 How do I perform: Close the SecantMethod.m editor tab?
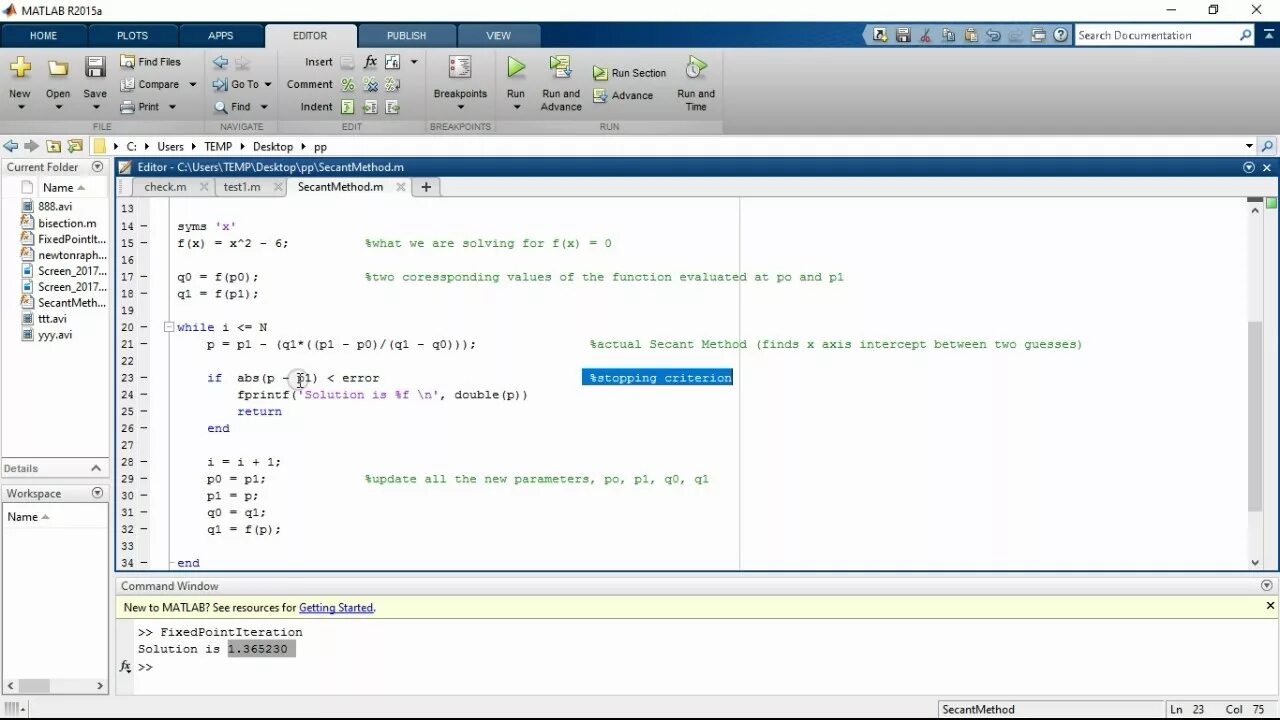[x=401, y=187]
